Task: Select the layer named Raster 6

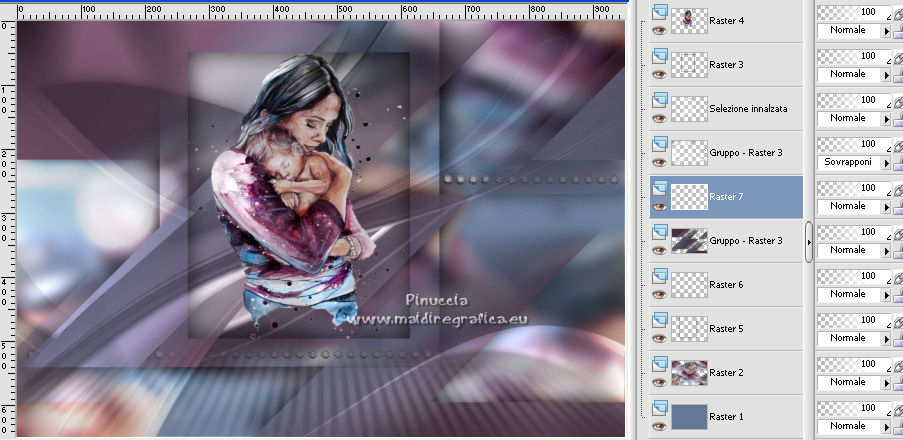Action: pos(726,285)
